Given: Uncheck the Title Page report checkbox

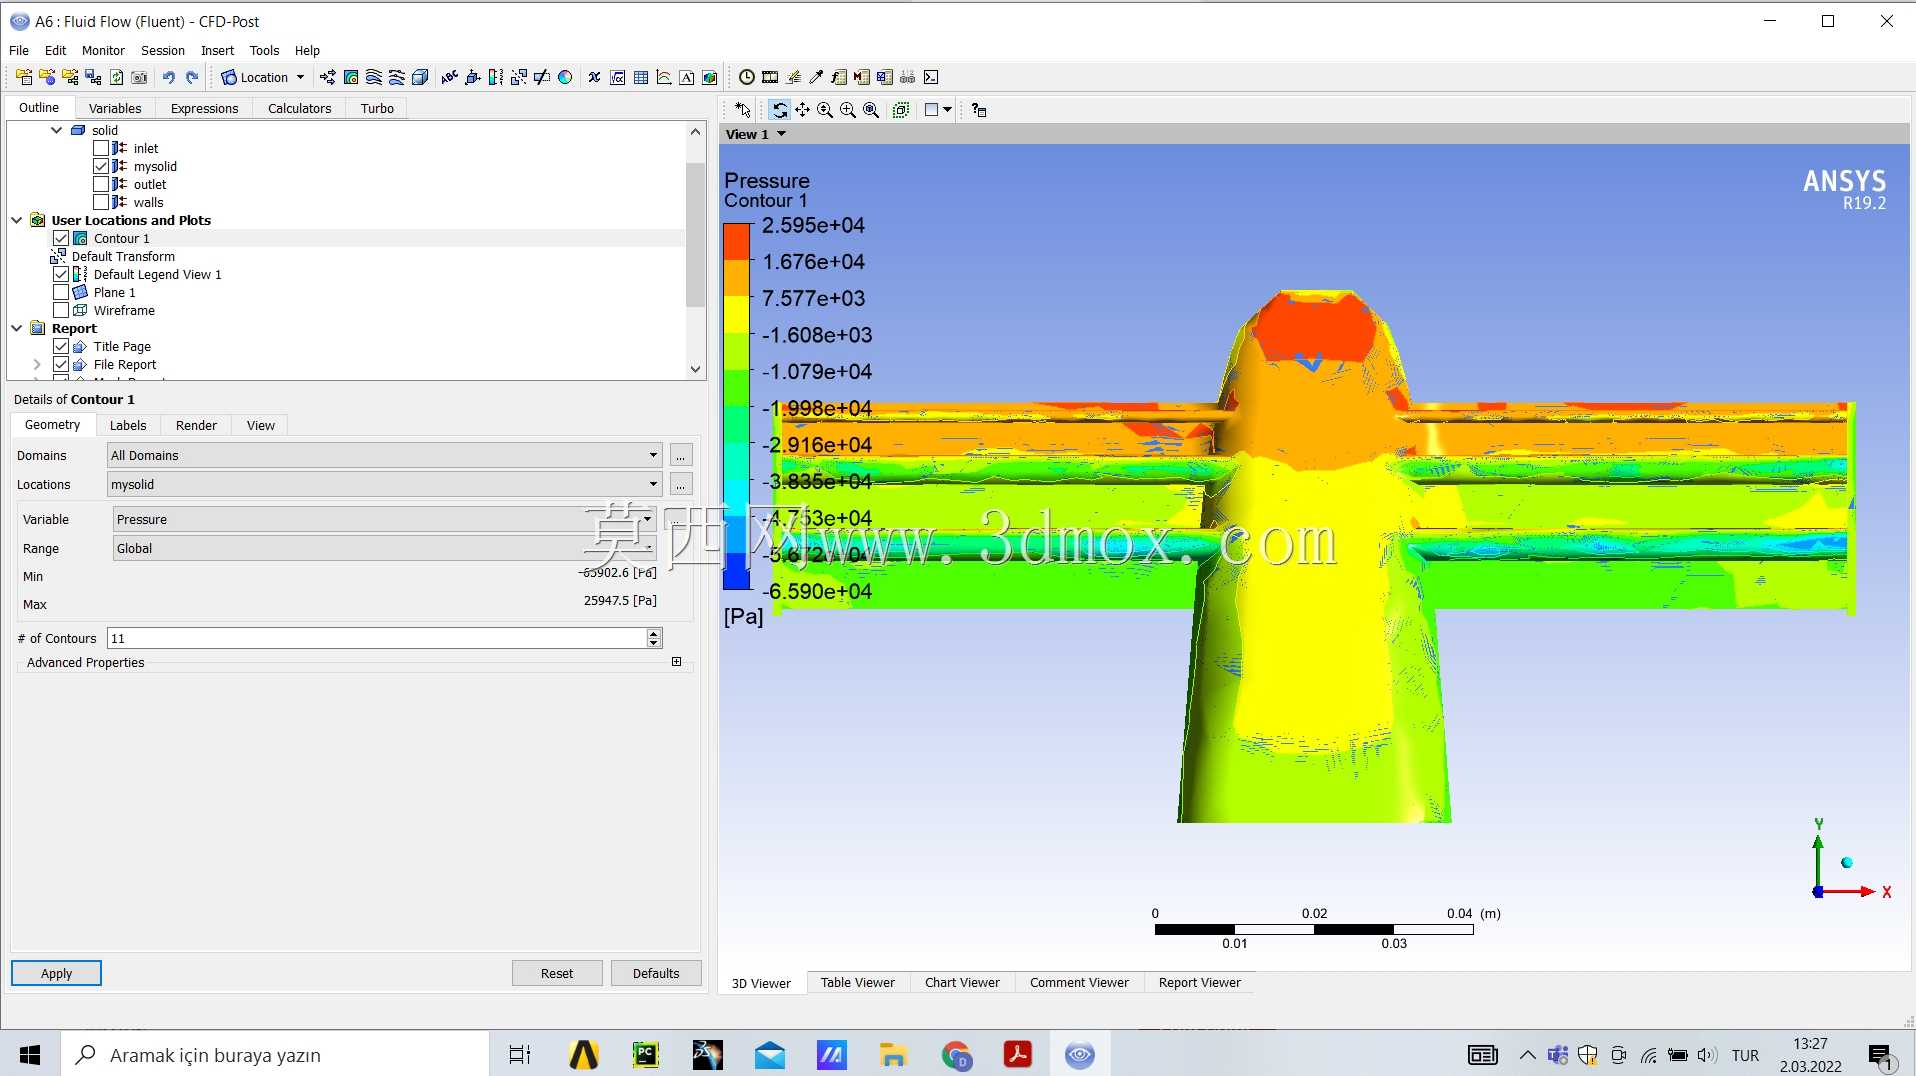Looking at the screenshot, I should 61,346.
